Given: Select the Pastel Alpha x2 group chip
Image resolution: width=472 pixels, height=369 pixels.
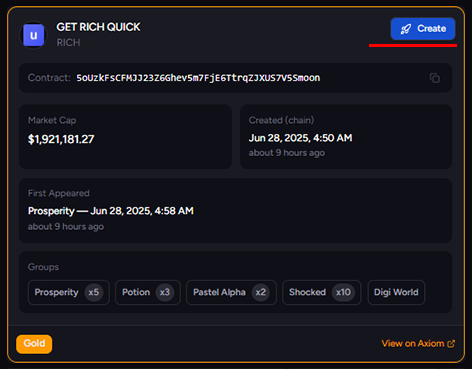Looking at the screenshot, I should tap(231, 292).
